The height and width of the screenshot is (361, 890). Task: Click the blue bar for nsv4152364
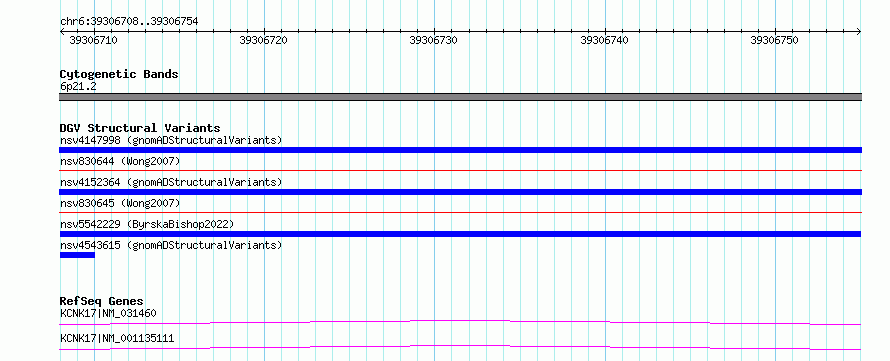460,192
